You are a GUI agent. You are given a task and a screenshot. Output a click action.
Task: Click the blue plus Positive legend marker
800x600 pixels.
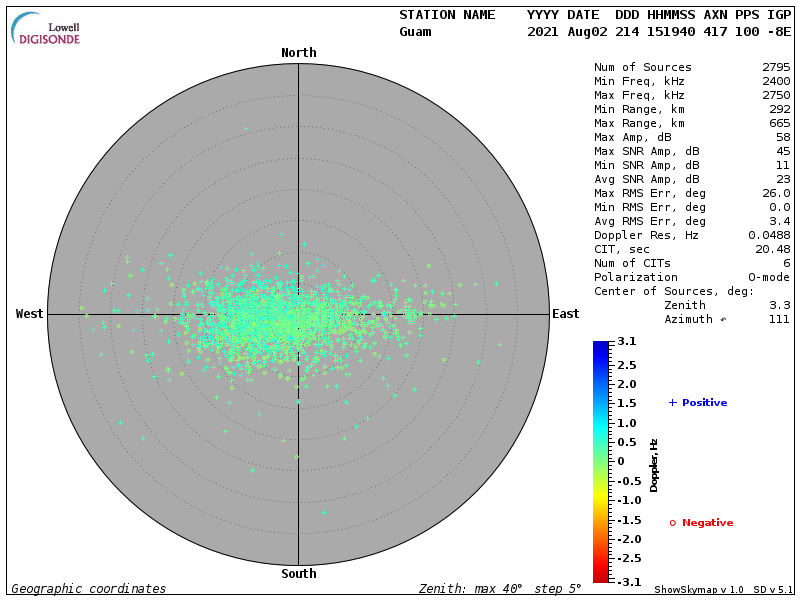(x=673, y=402)
